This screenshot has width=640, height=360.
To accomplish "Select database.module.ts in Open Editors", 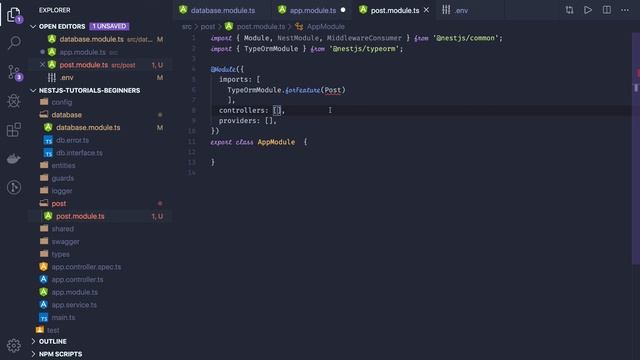I will tap(91, 39).
